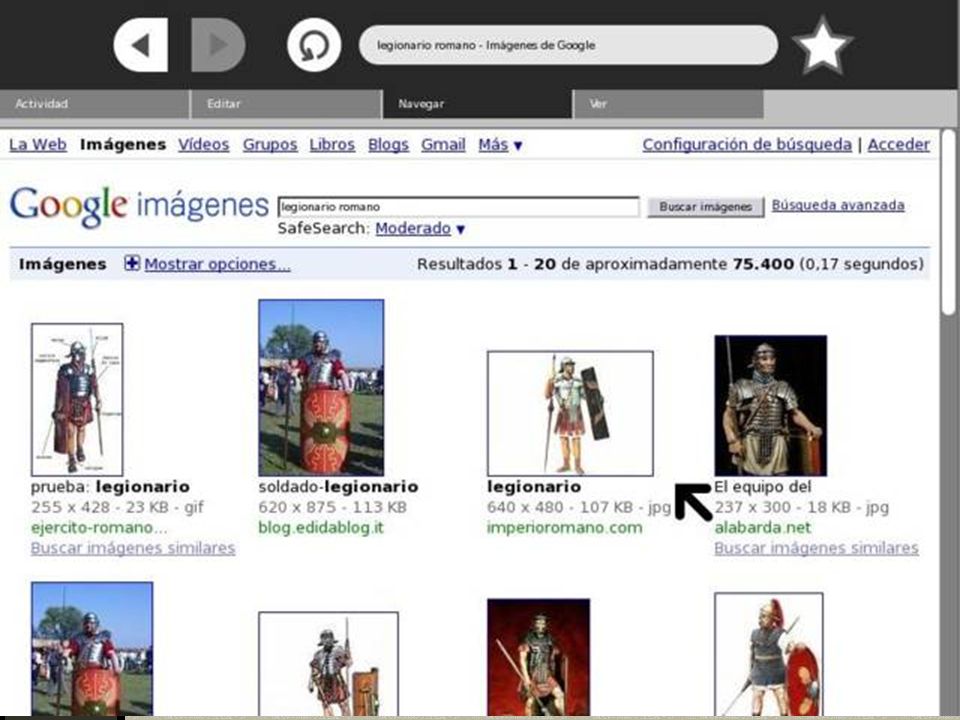Bookmark the page with the star icon

click(x=822, y=45)
